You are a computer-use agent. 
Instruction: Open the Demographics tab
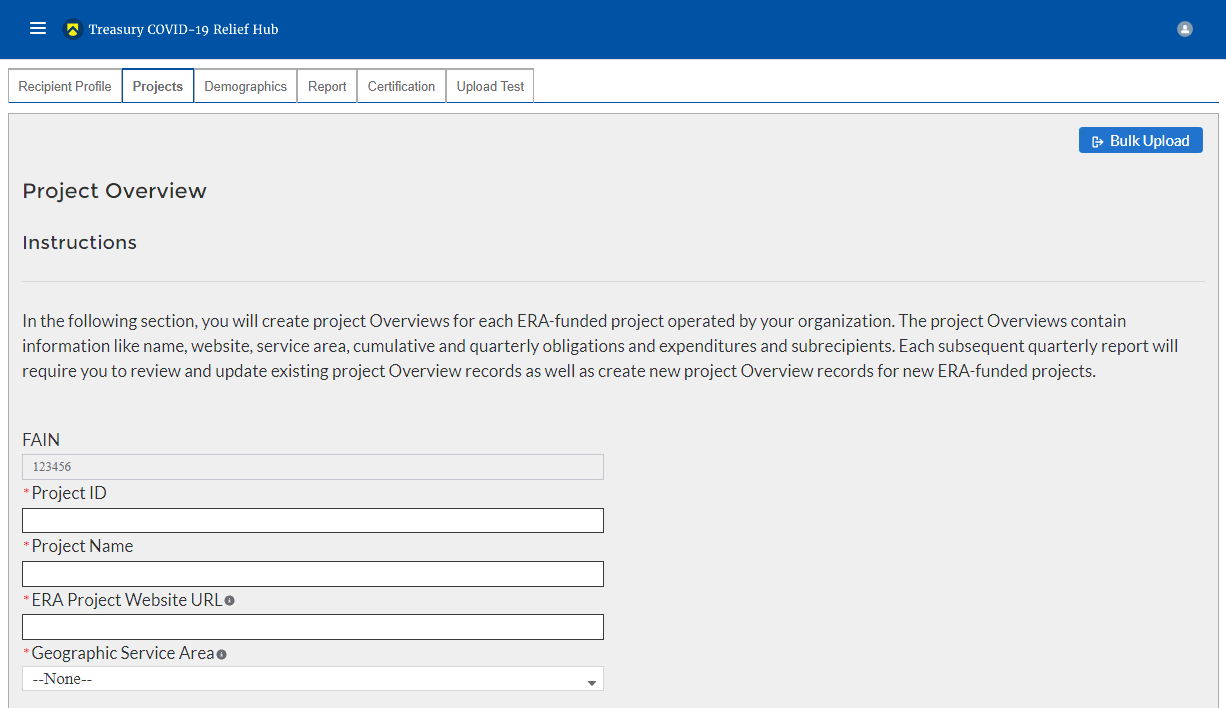pyautogui.click(x=245, y=86)
